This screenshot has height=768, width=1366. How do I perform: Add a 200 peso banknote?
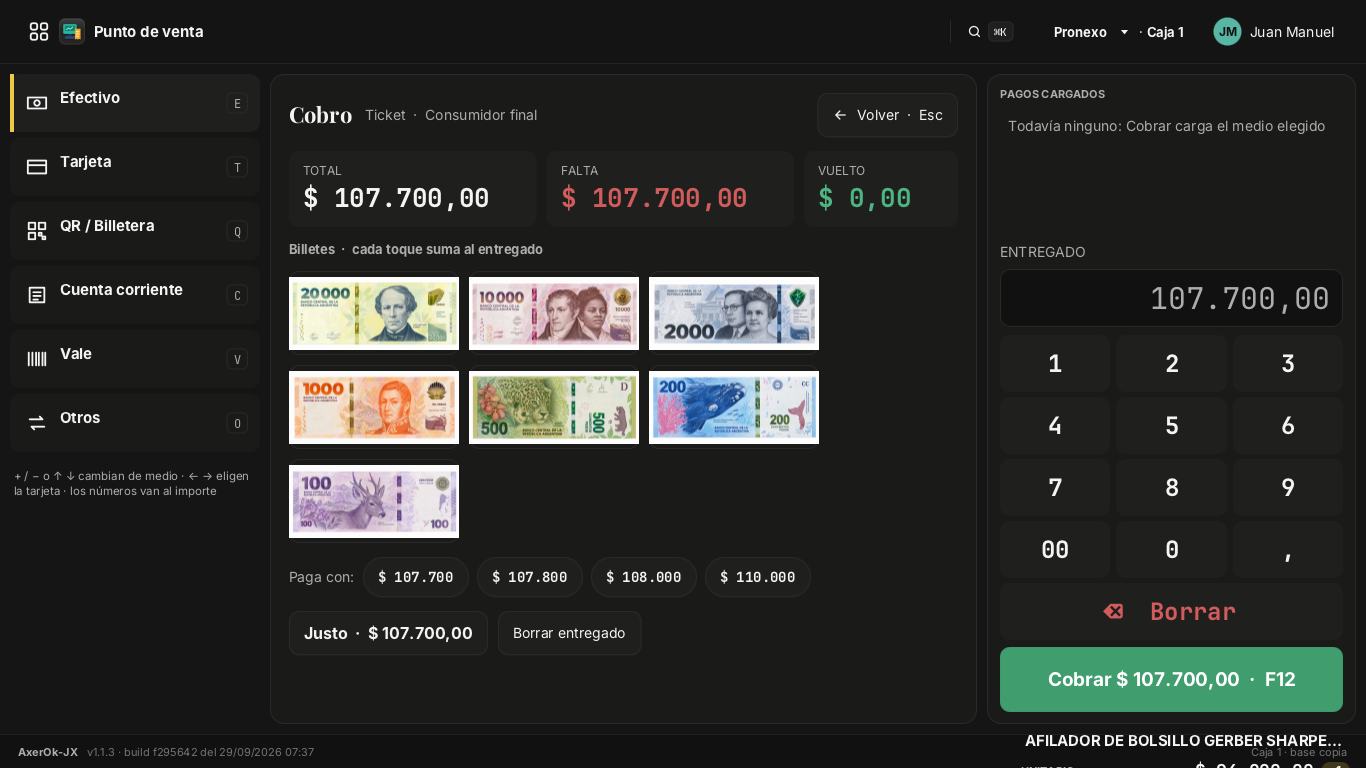[734, 408]
